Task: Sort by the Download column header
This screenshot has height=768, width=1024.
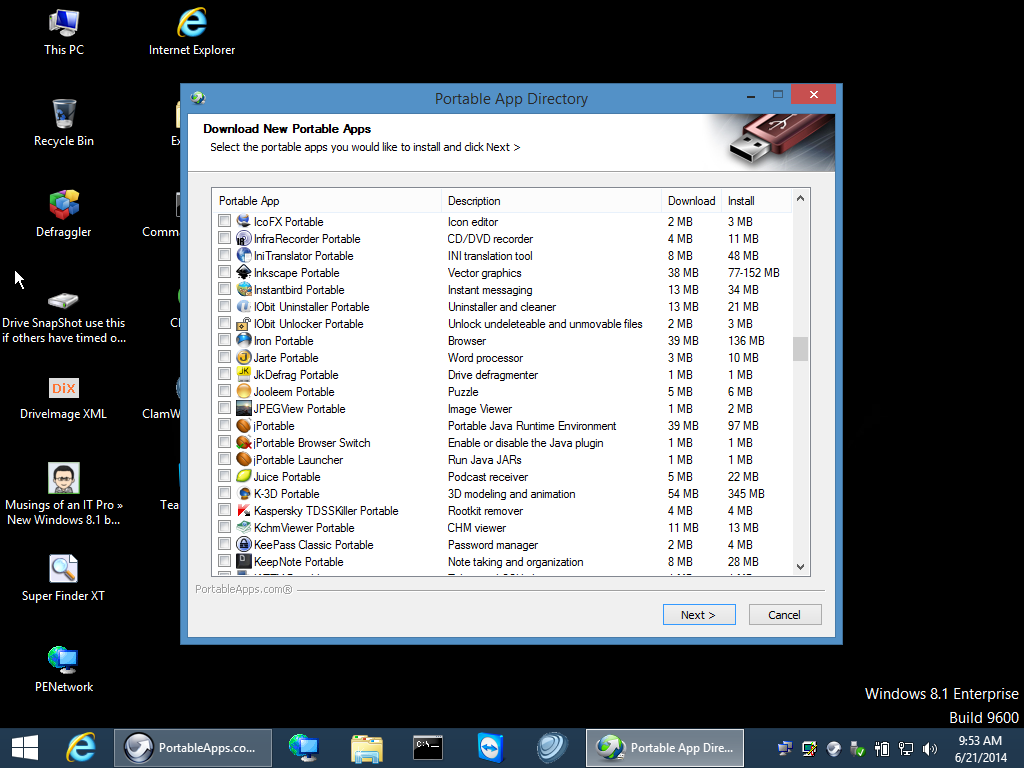Action: (x=692, y=200)
